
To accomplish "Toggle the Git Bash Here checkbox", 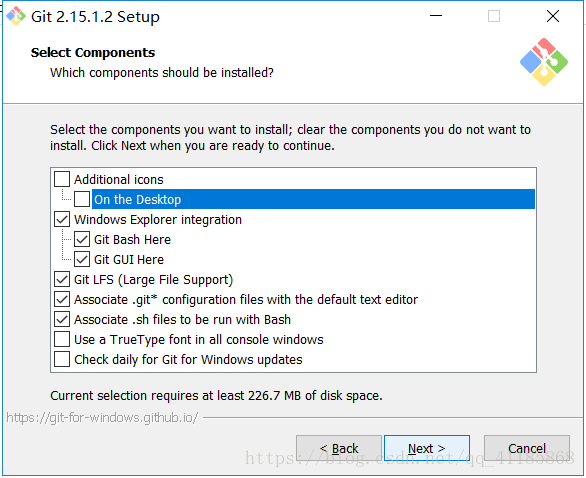I will pos(82,239).
